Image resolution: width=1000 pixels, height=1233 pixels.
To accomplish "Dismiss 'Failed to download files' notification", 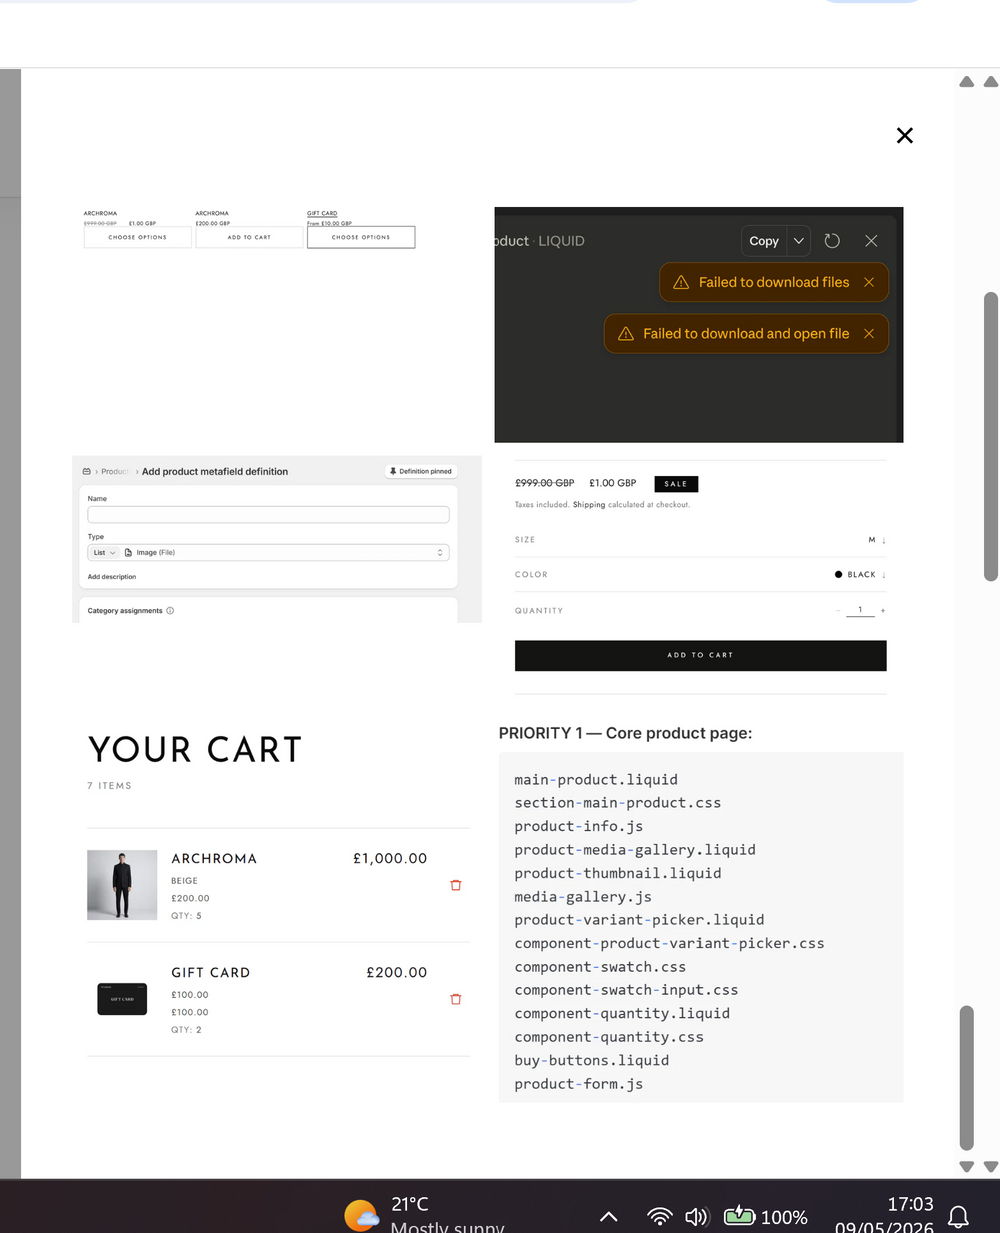I will (x=869, y=282).
